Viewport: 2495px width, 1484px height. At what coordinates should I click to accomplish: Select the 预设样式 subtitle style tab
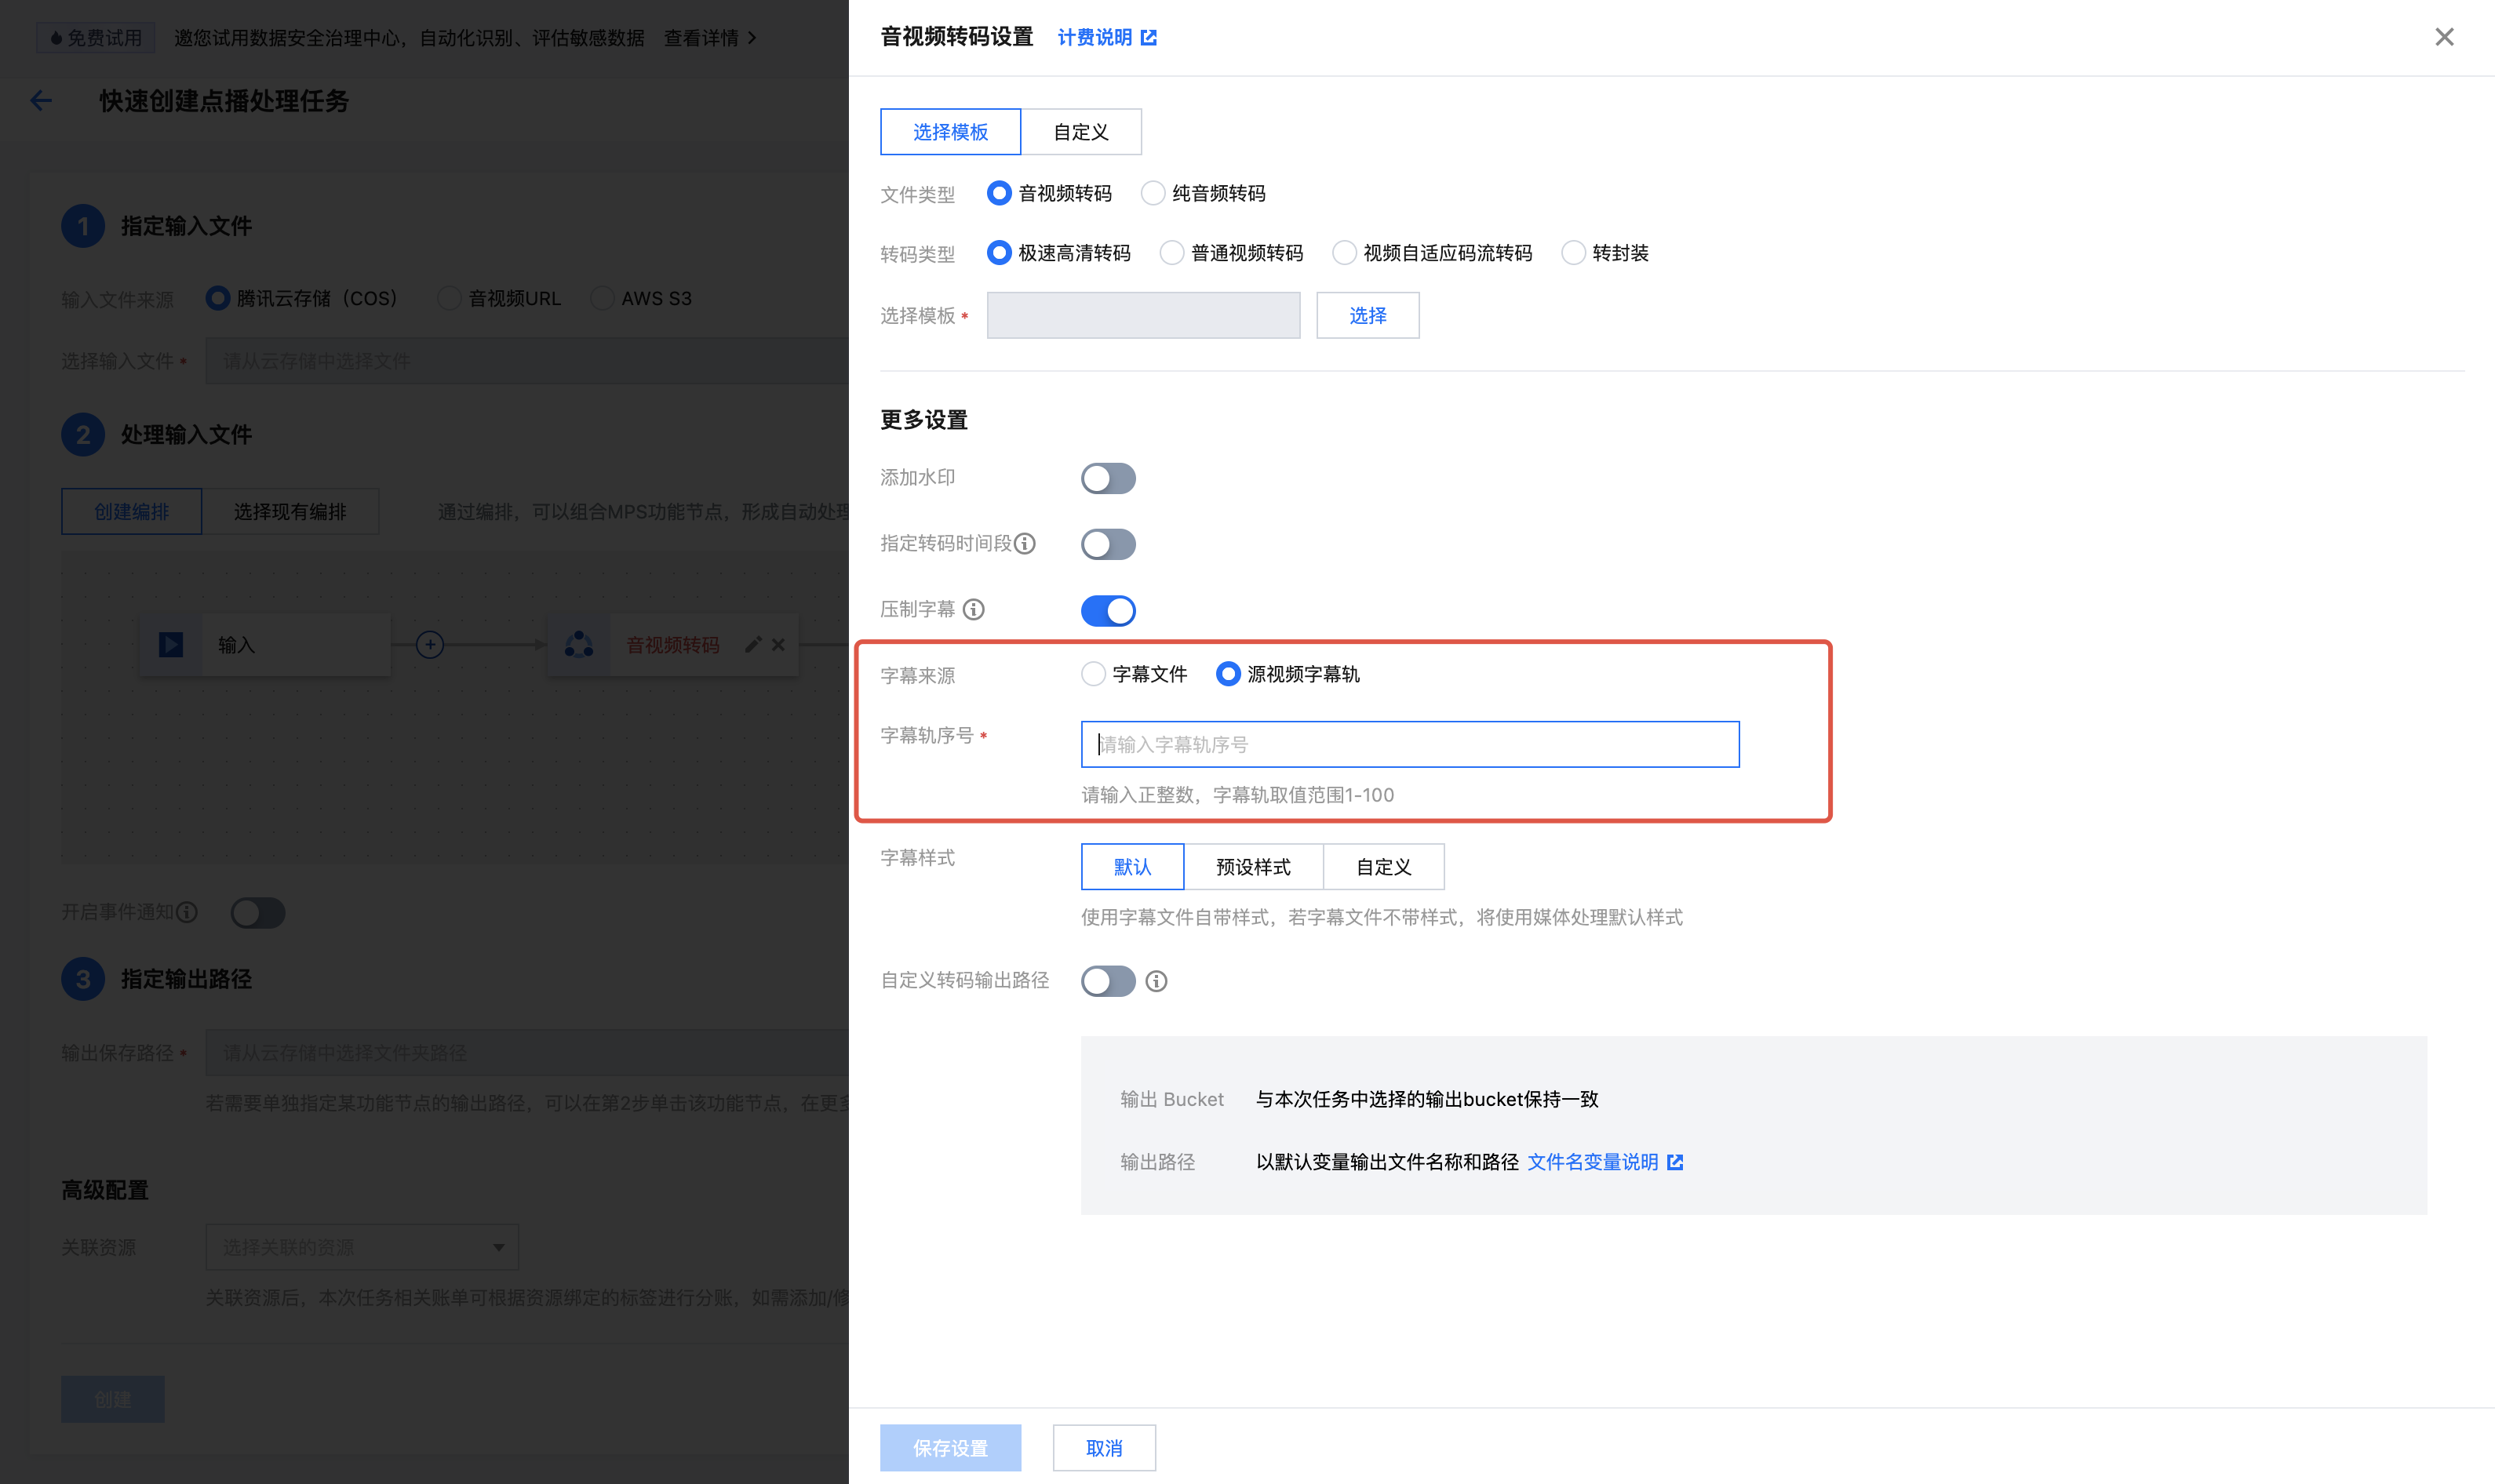(1252, 867)
